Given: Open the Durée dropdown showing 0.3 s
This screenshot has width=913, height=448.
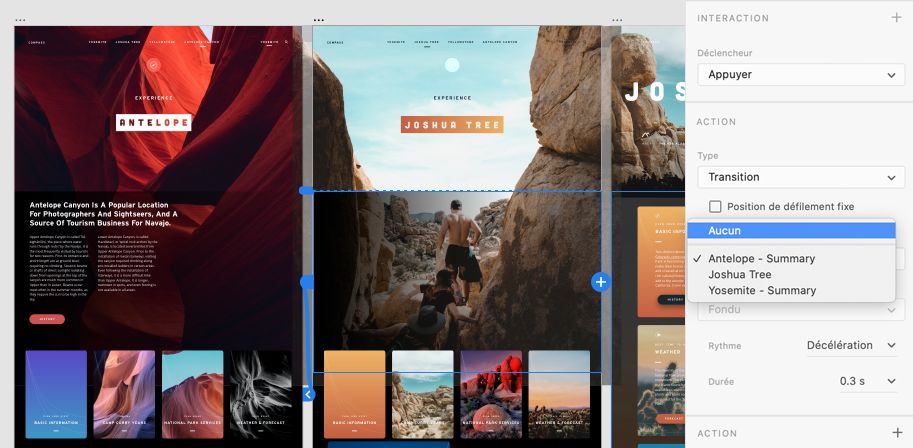Looking at the screenshot, I should click(868, 381).
